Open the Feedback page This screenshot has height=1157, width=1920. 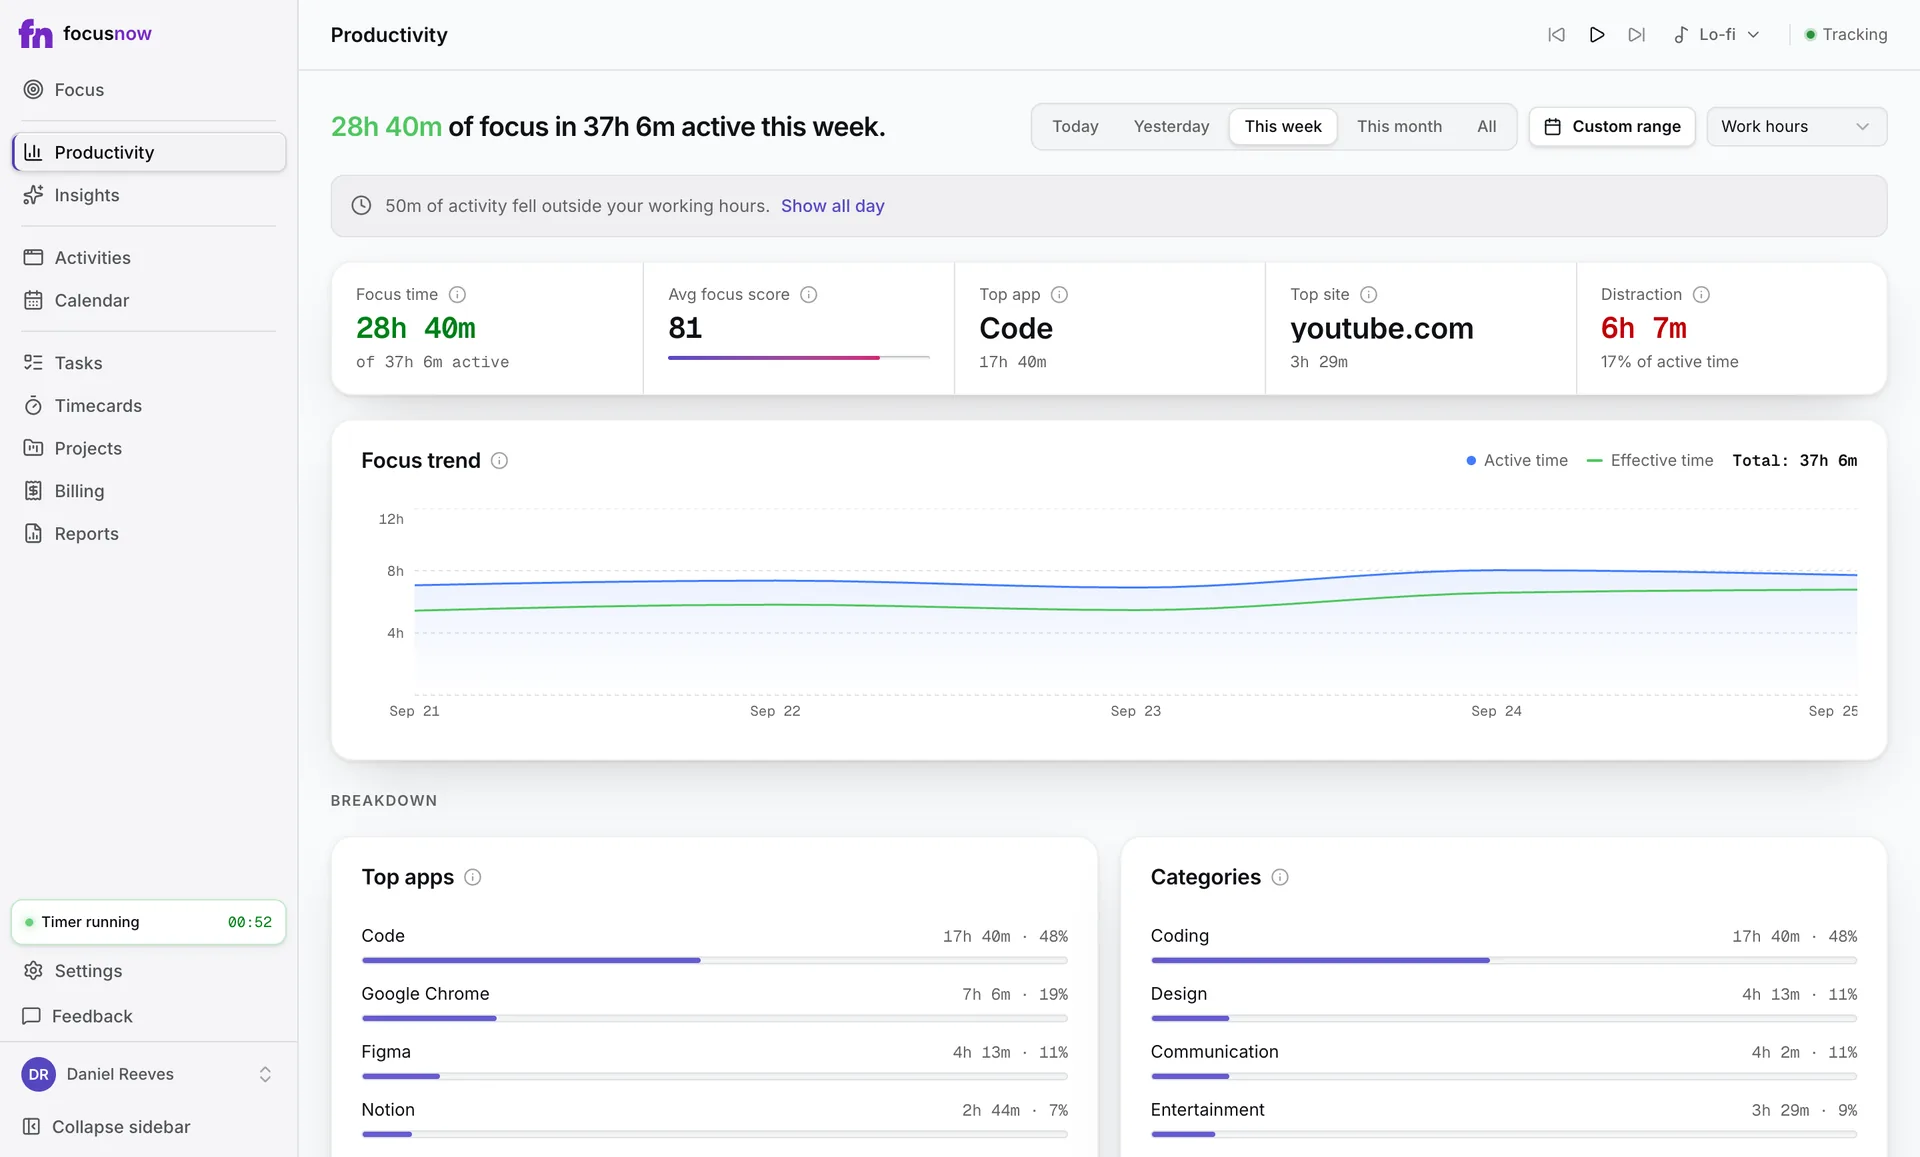pos(149,1016)
